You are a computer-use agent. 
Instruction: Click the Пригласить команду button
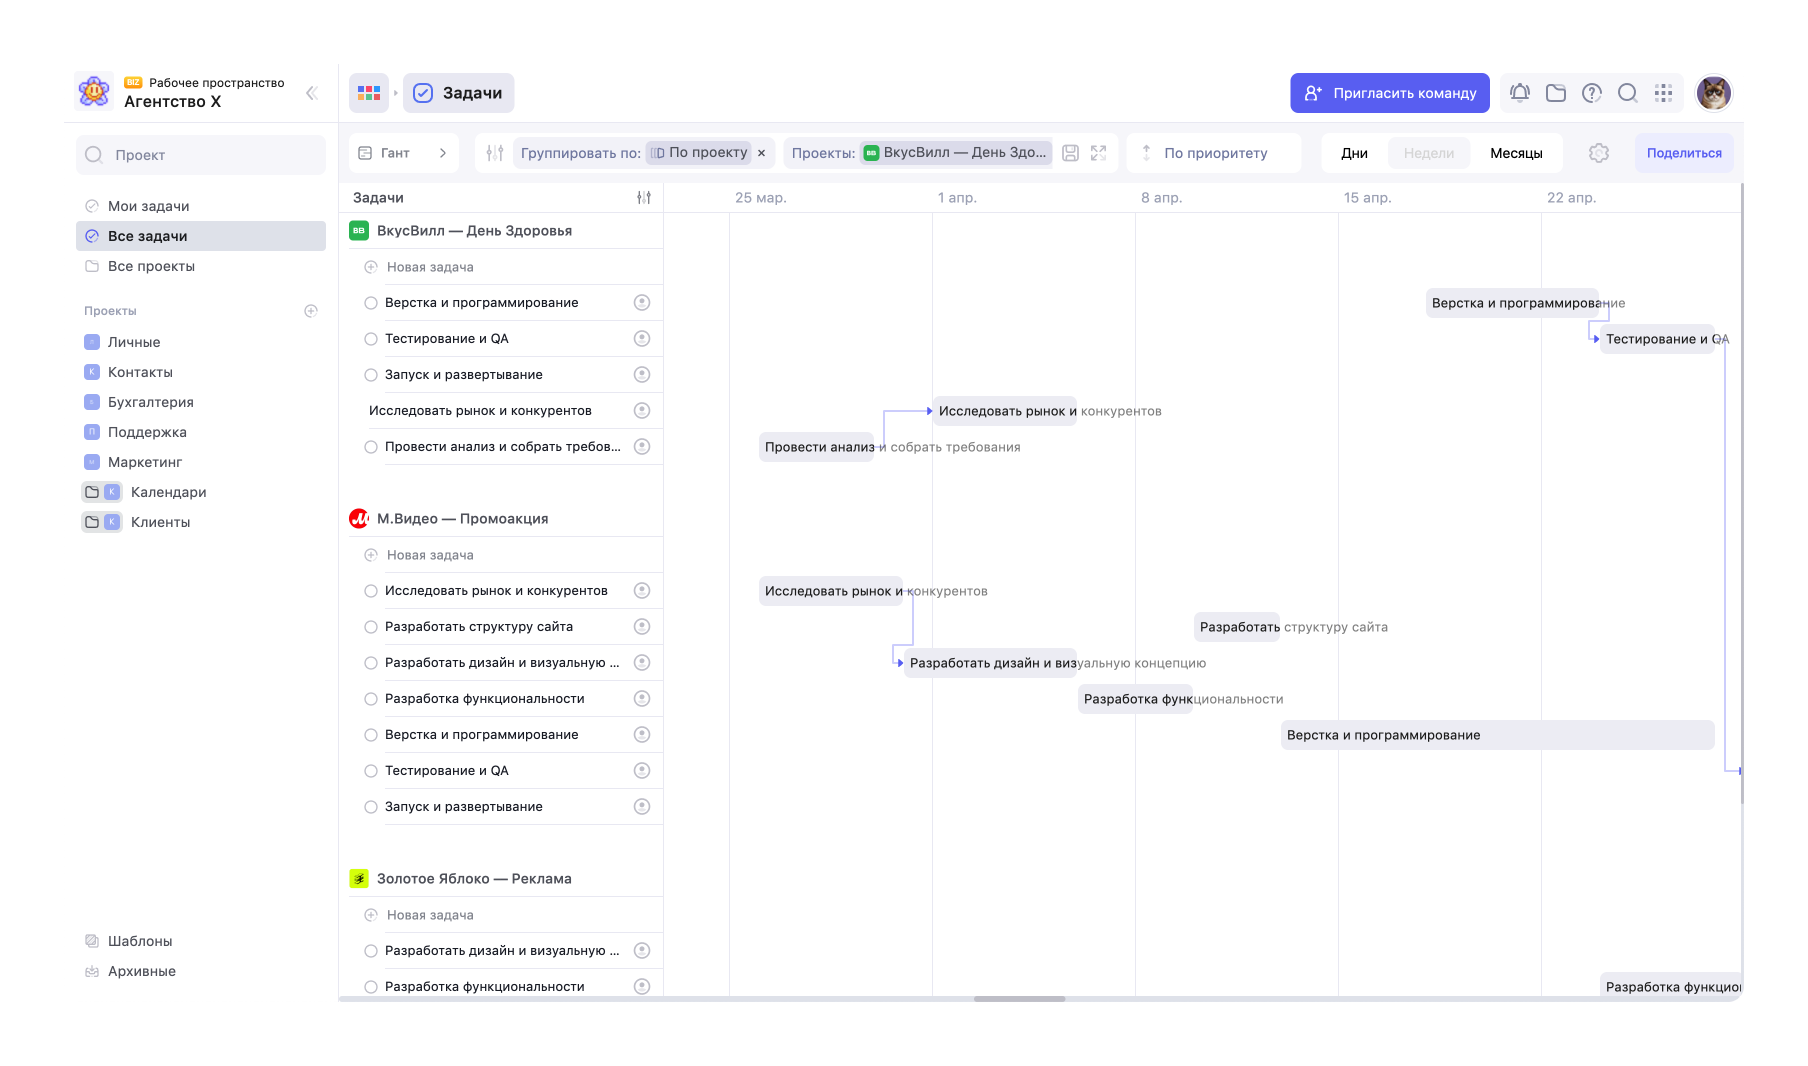pyautogui.click(x=1390, y=93)
